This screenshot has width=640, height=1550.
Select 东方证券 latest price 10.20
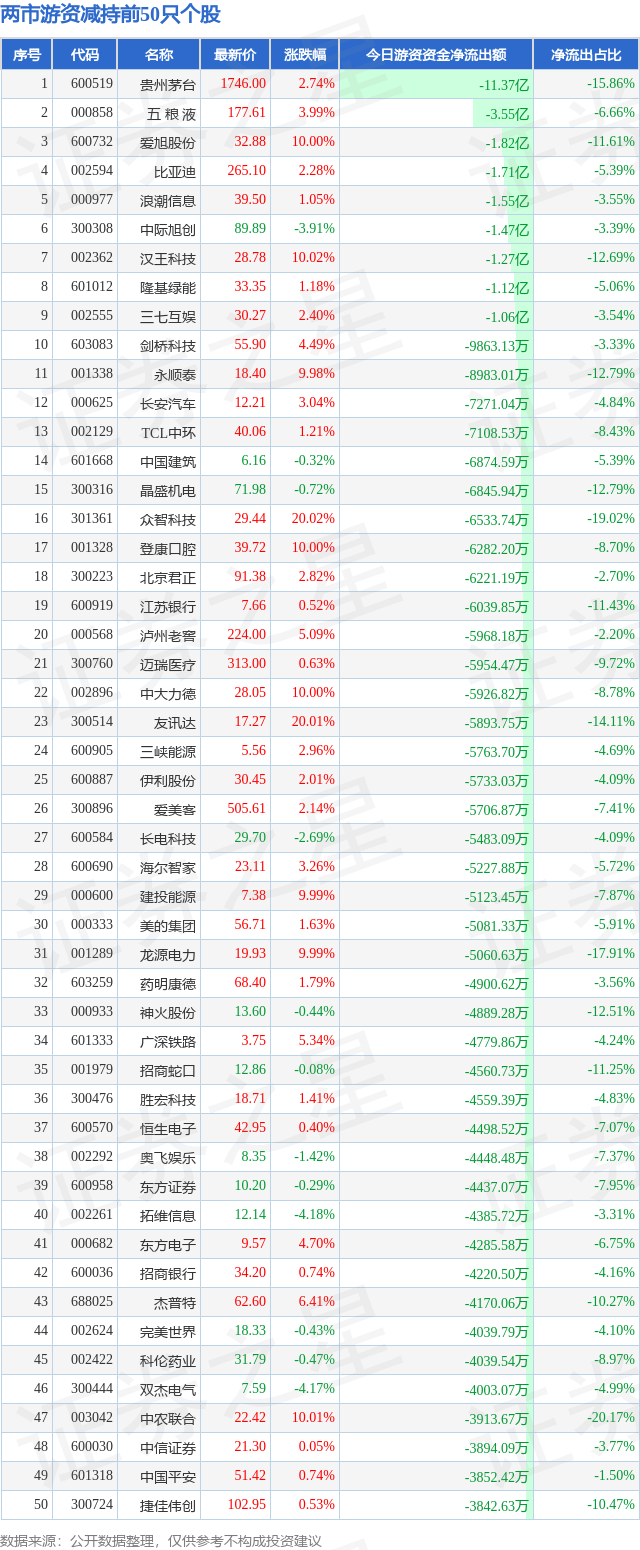coord(250,1187)
